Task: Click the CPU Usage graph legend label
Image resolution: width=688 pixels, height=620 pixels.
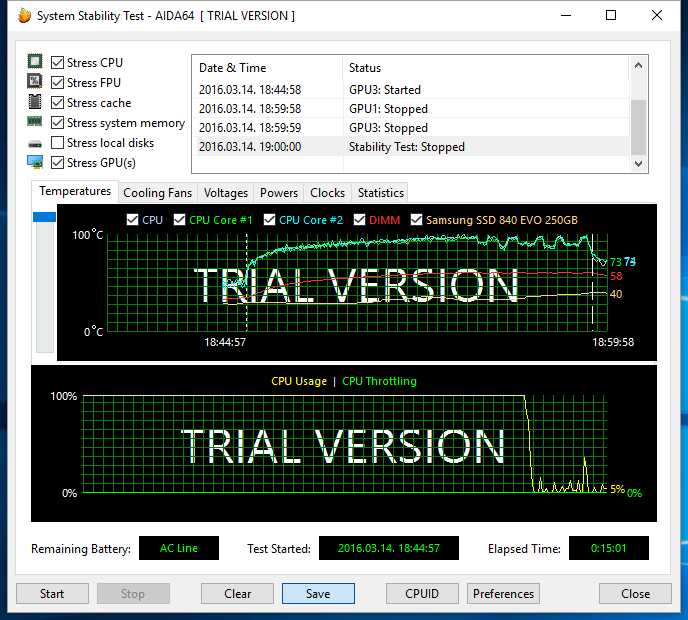Action: [299, 381]
